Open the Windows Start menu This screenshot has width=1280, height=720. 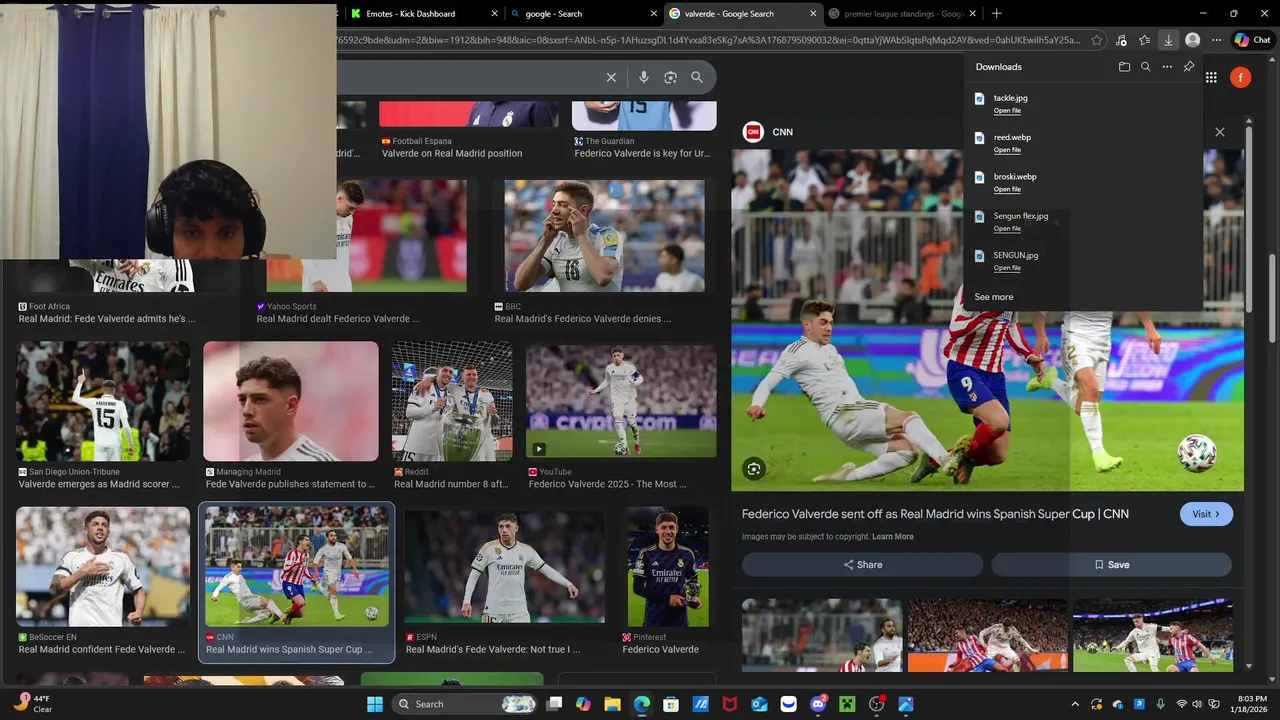click(375, 704)
